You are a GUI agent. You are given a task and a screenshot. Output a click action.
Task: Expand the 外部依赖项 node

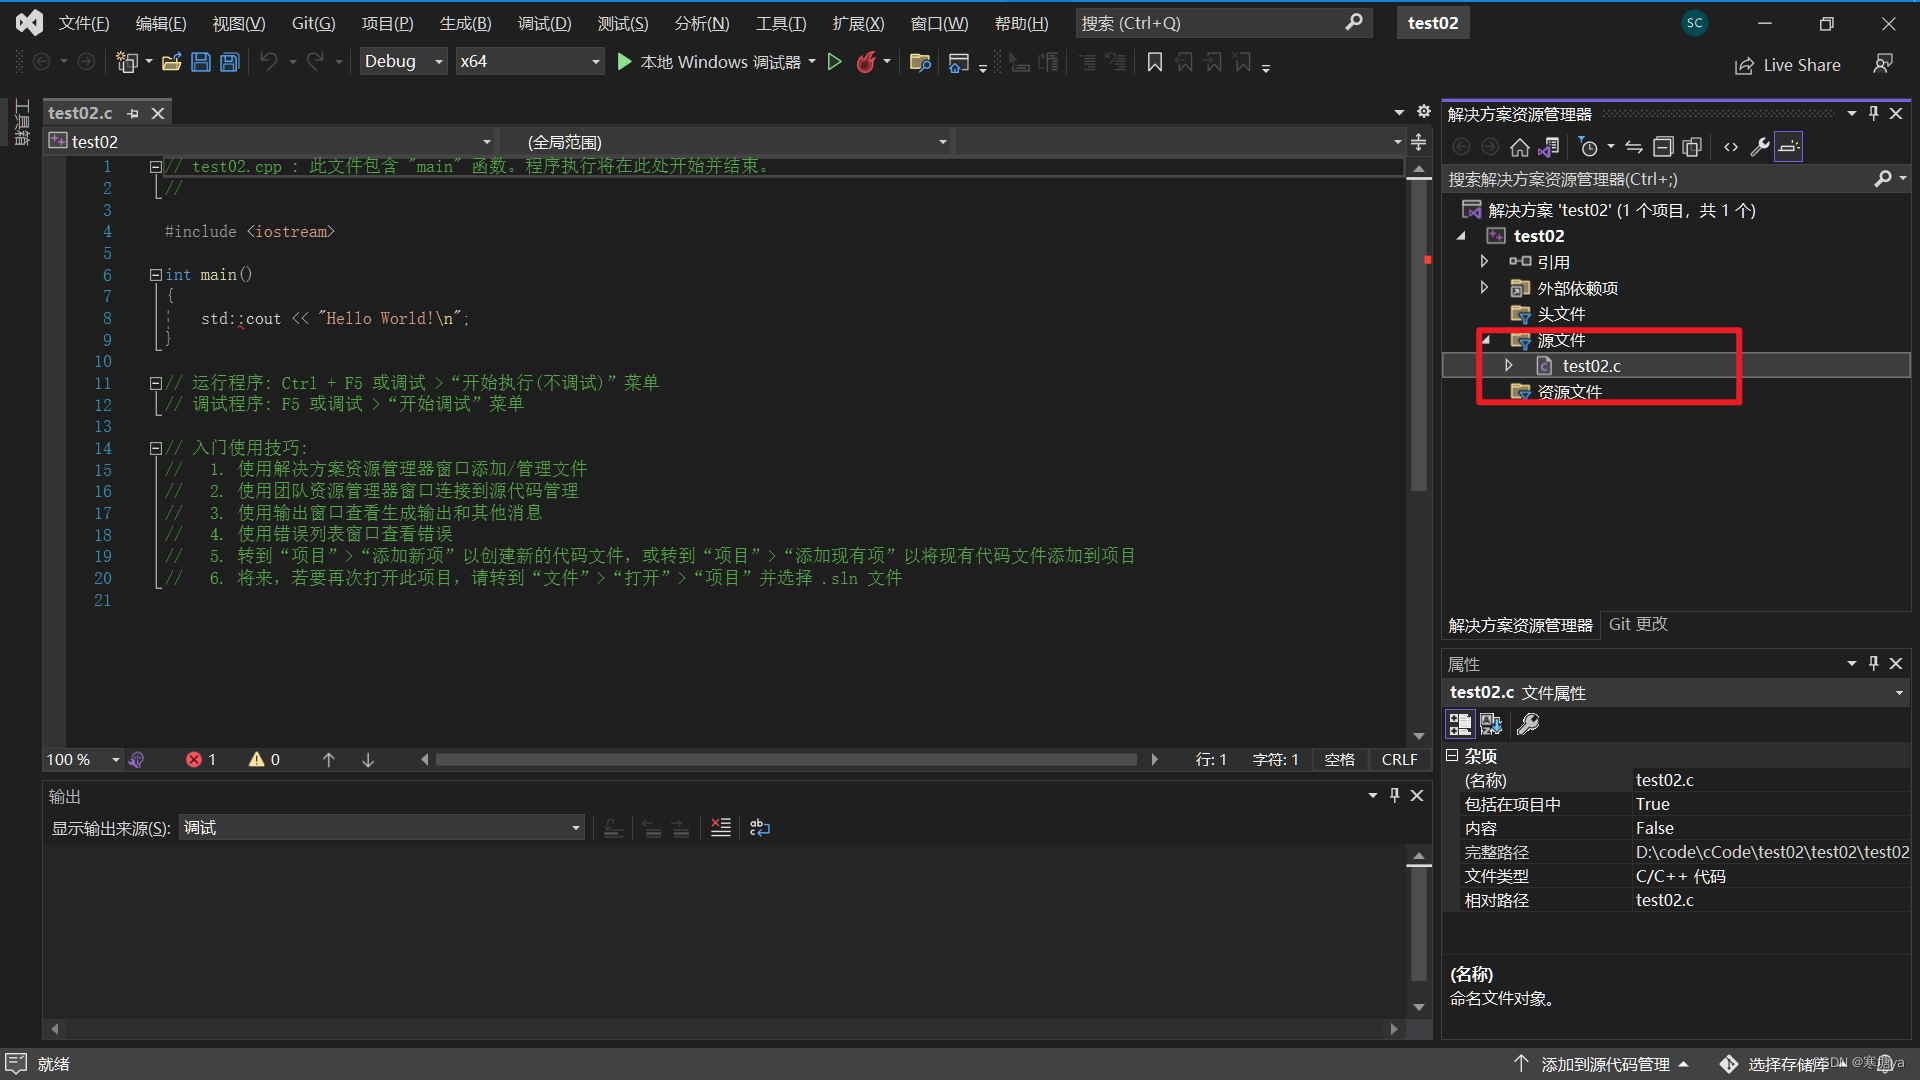[x=1485, y=288]
